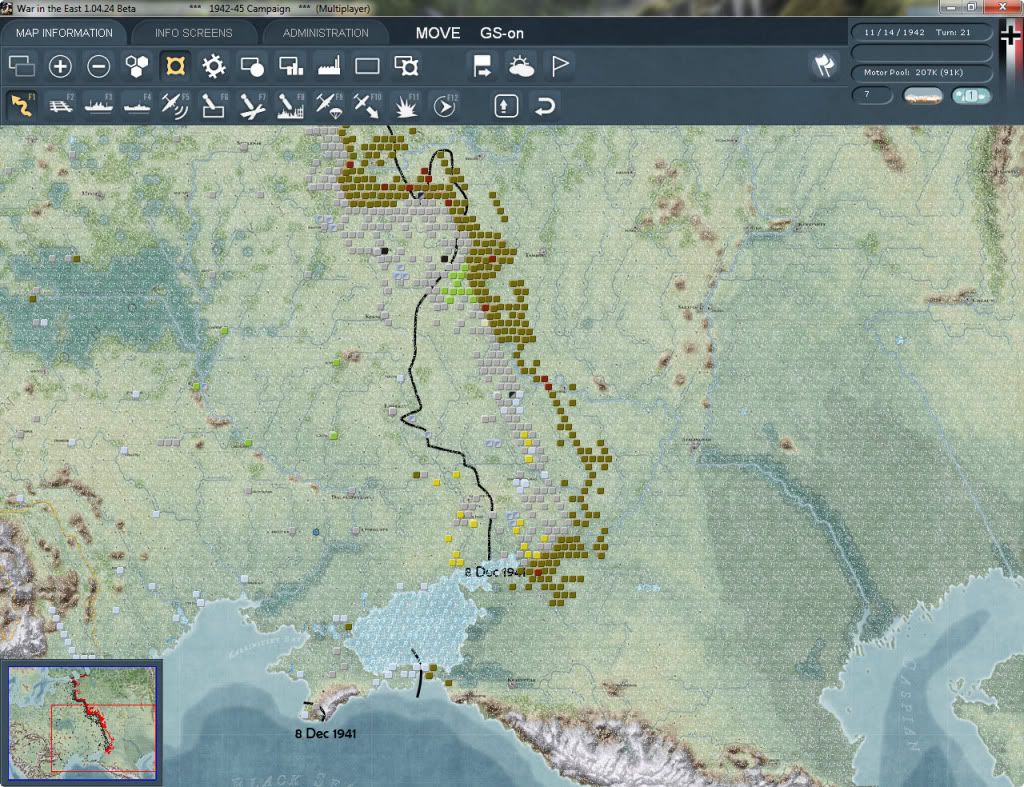Select F7 bomb airfield mode

[x=252, y=105]
